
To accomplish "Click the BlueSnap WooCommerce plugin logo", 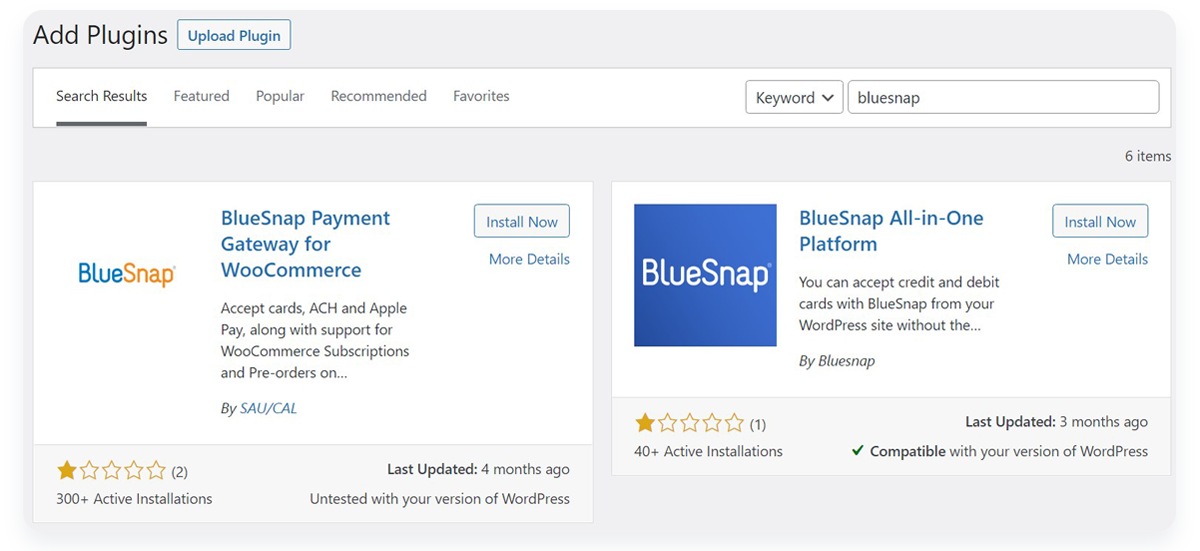I will pos(127,274).
